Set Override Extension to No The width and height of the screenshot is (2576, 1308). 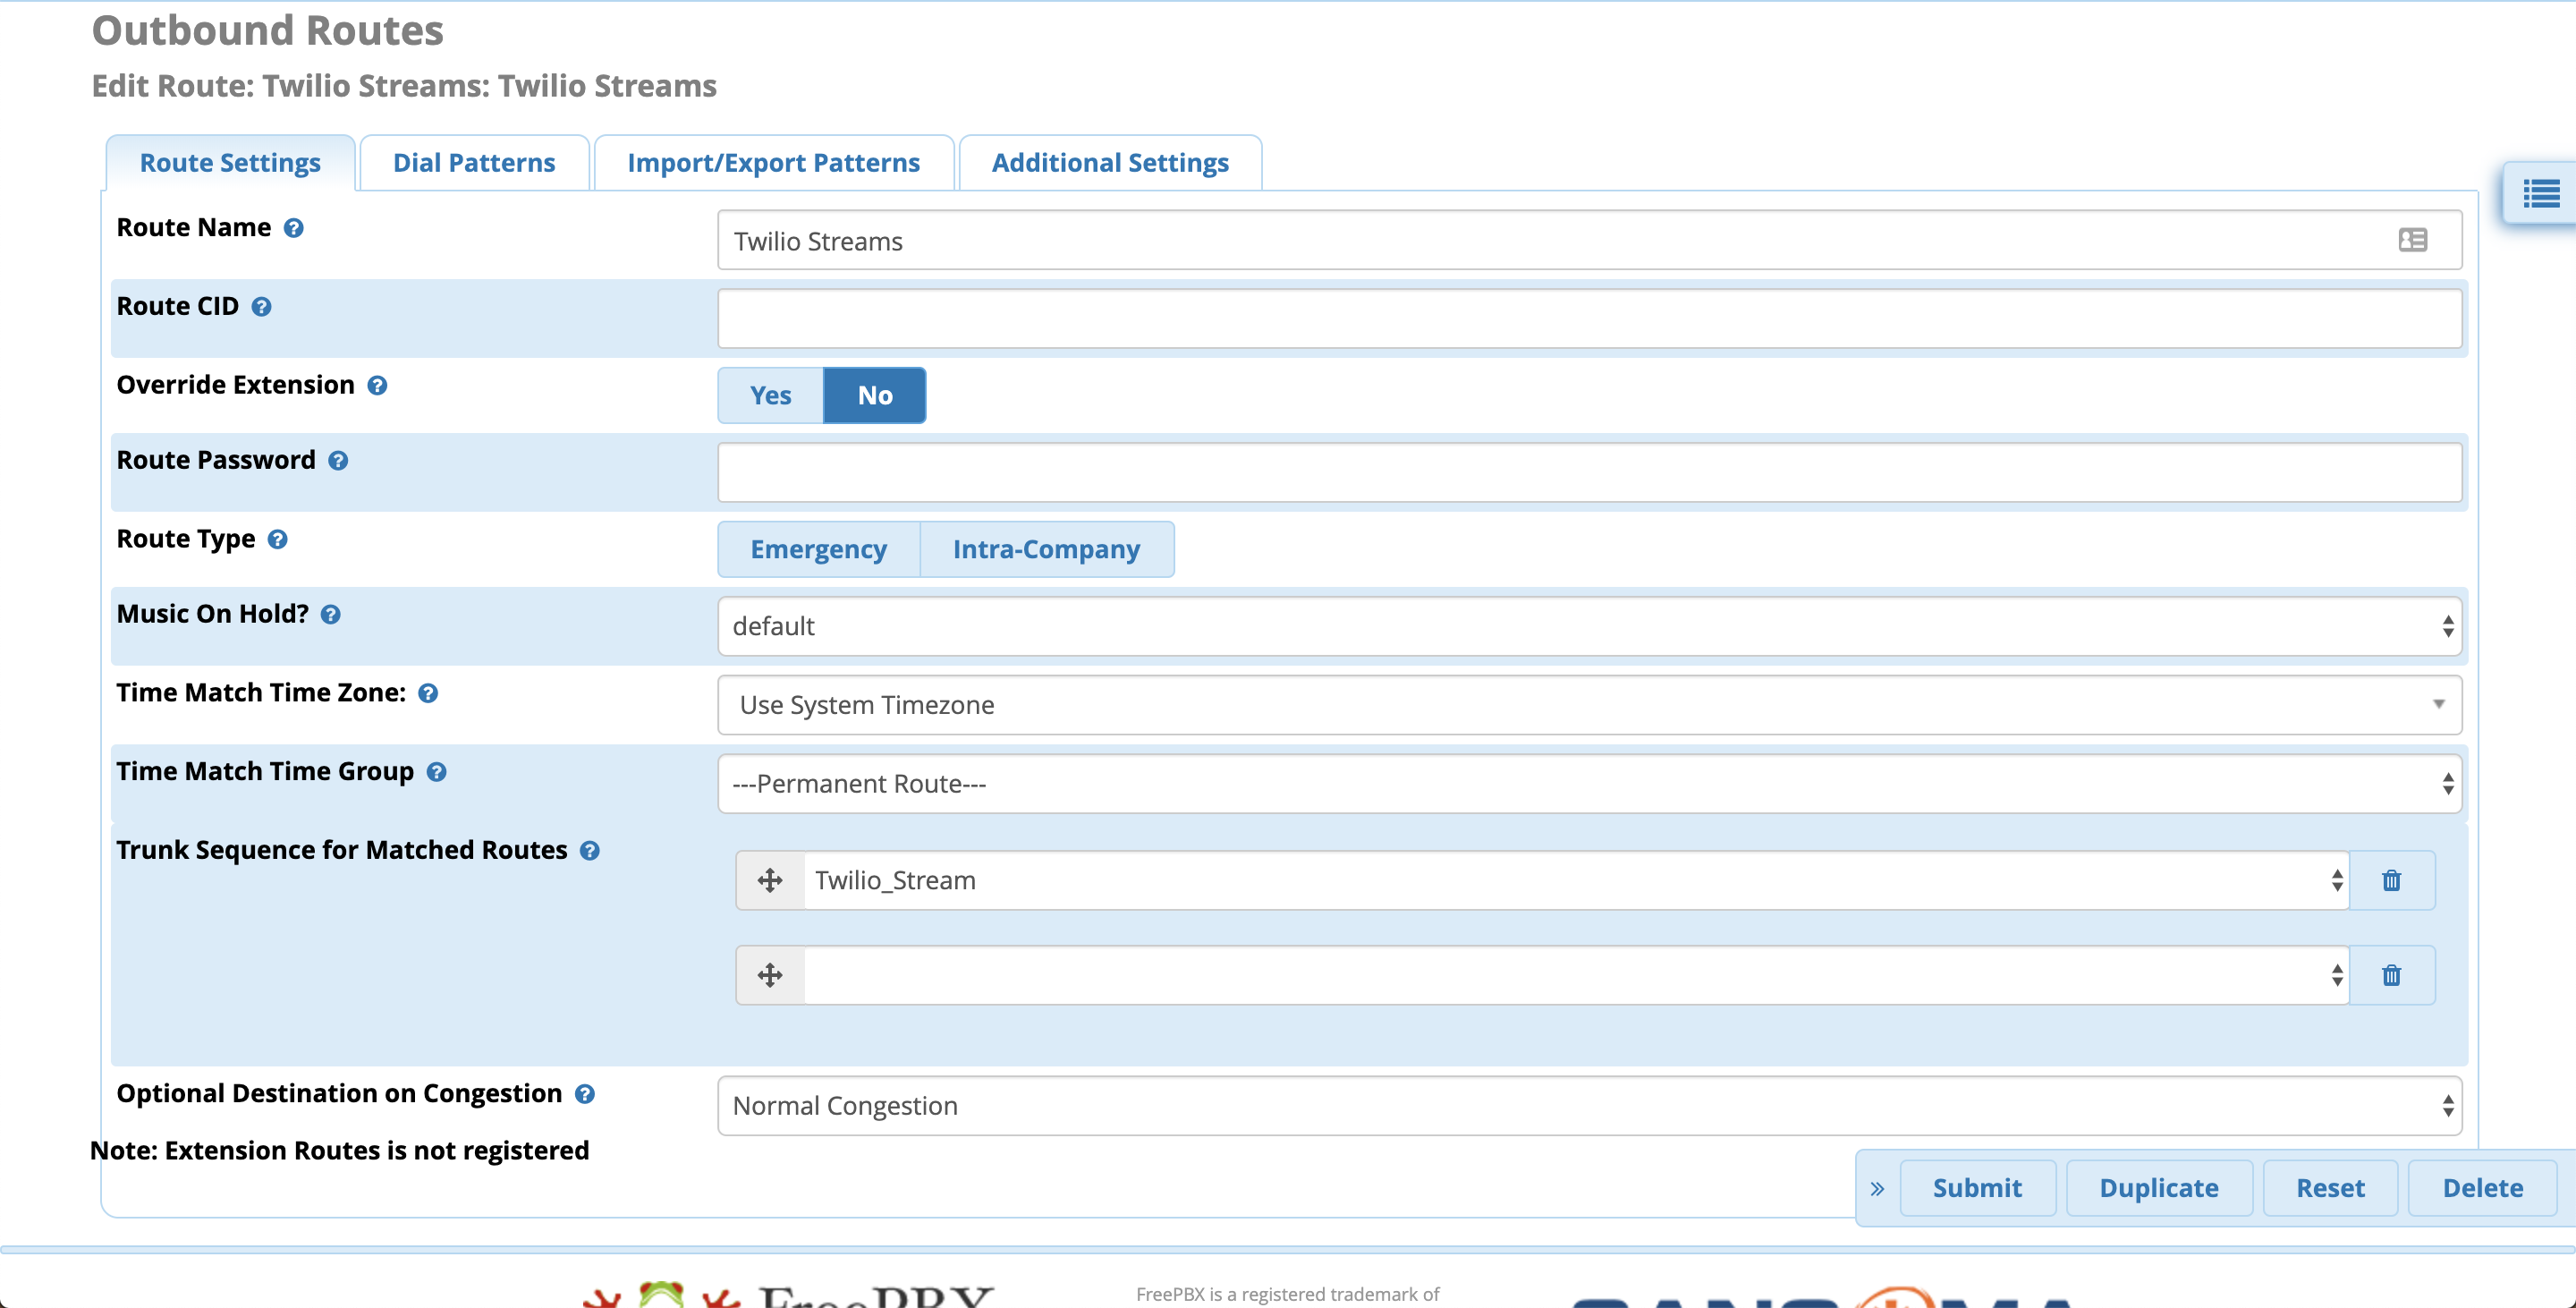(x=875, y=396)
